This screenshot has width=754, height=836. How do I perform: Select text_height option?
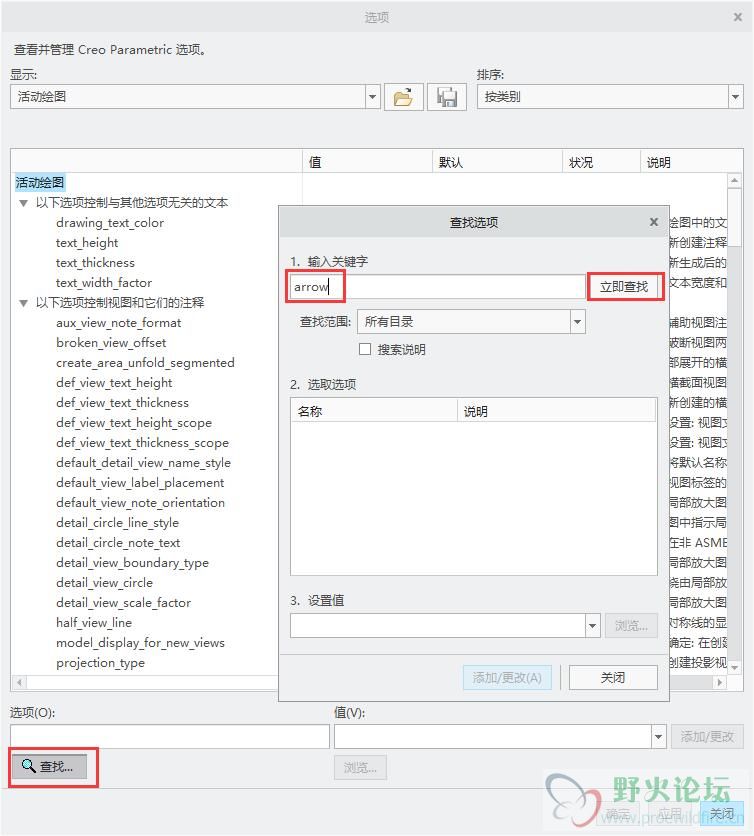[87, 243]
